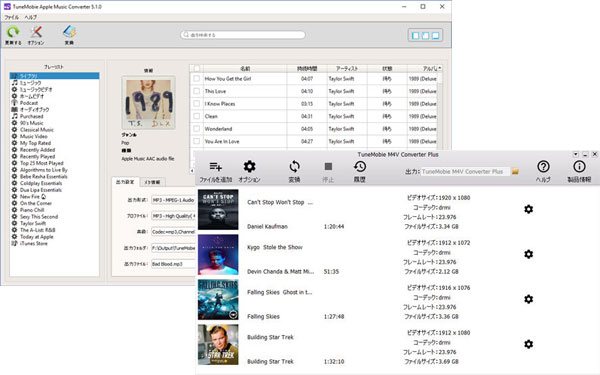Image resolution: width=600 pixels, height=375 pixels.
Task: Select the Taylor Swift playlist
Action: click(33, 223)
